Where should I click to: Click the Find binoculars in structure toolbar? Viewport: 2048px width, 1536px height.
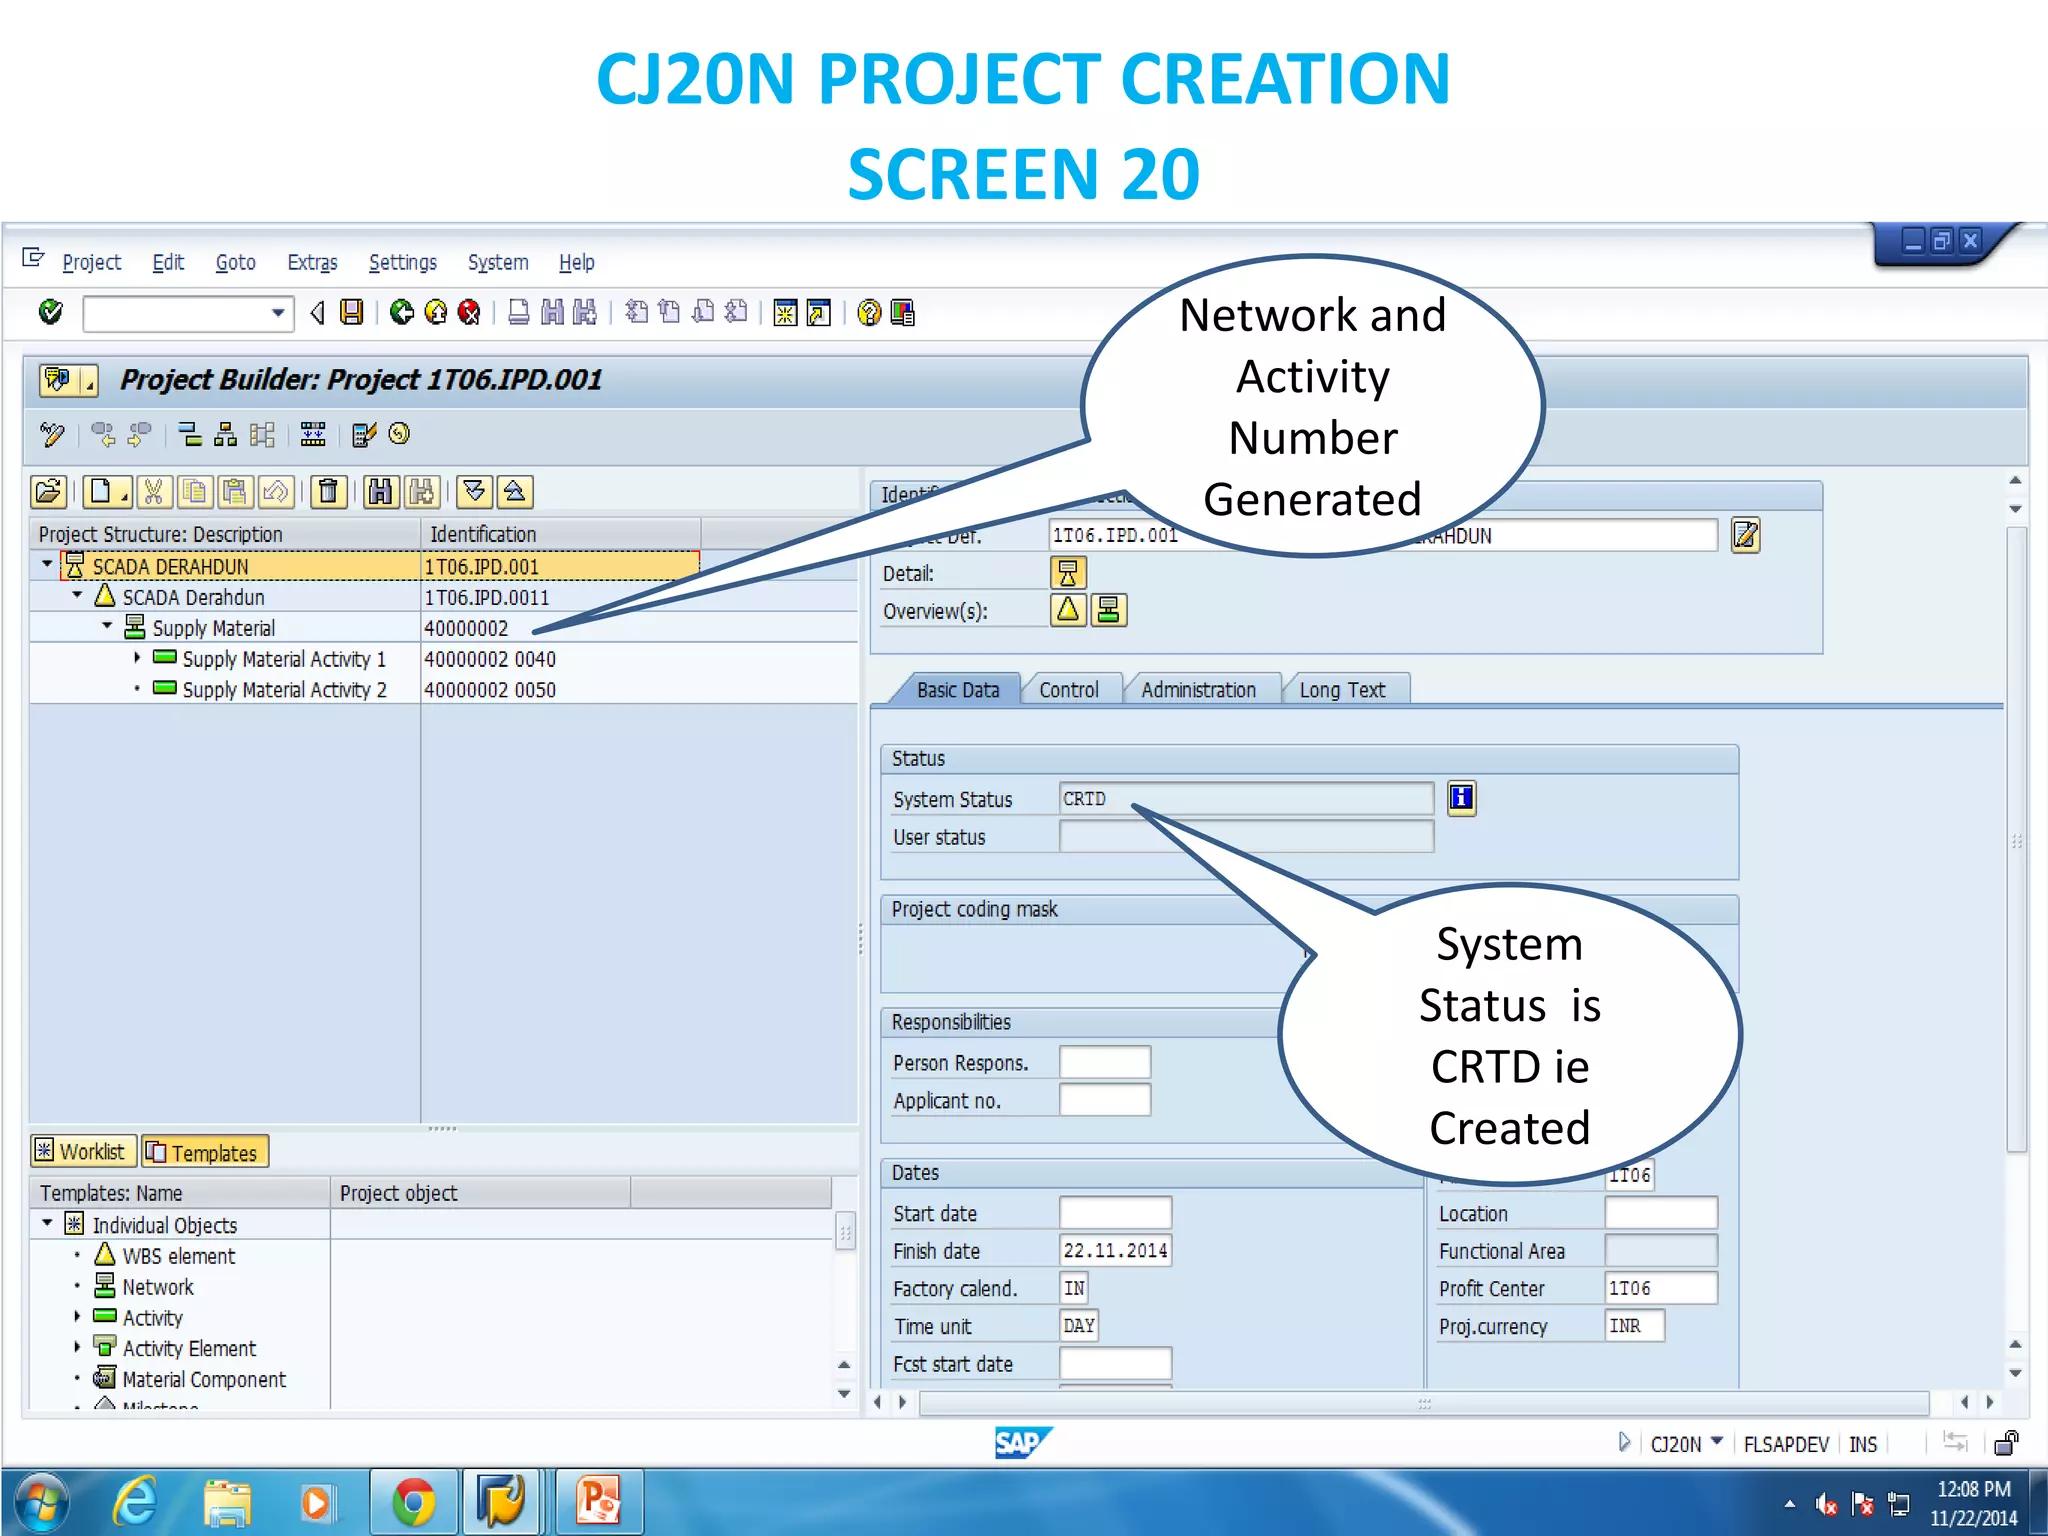click(x=380, y=492)
